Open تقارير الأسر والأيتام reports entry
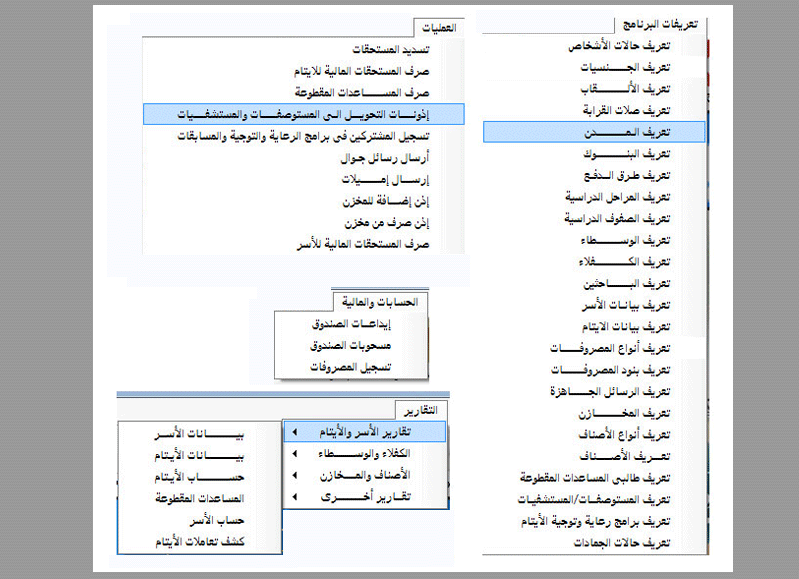799x579 pixels. pyautogui.click(x=365, y=432)
